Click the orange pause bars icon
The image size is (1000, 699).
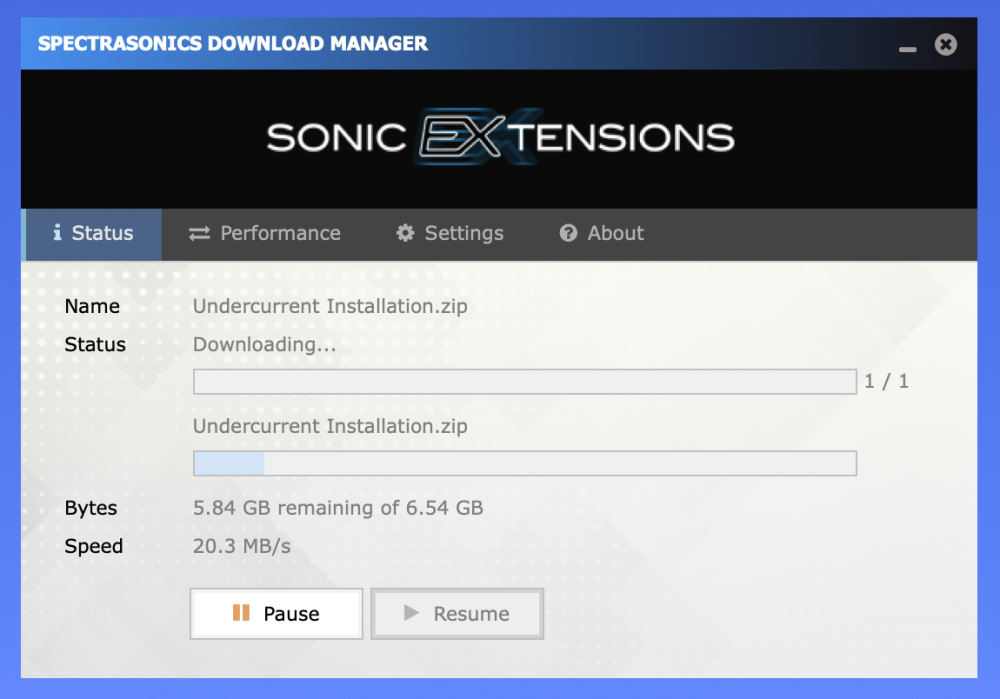pyautogui.click(x=241, y=613)
